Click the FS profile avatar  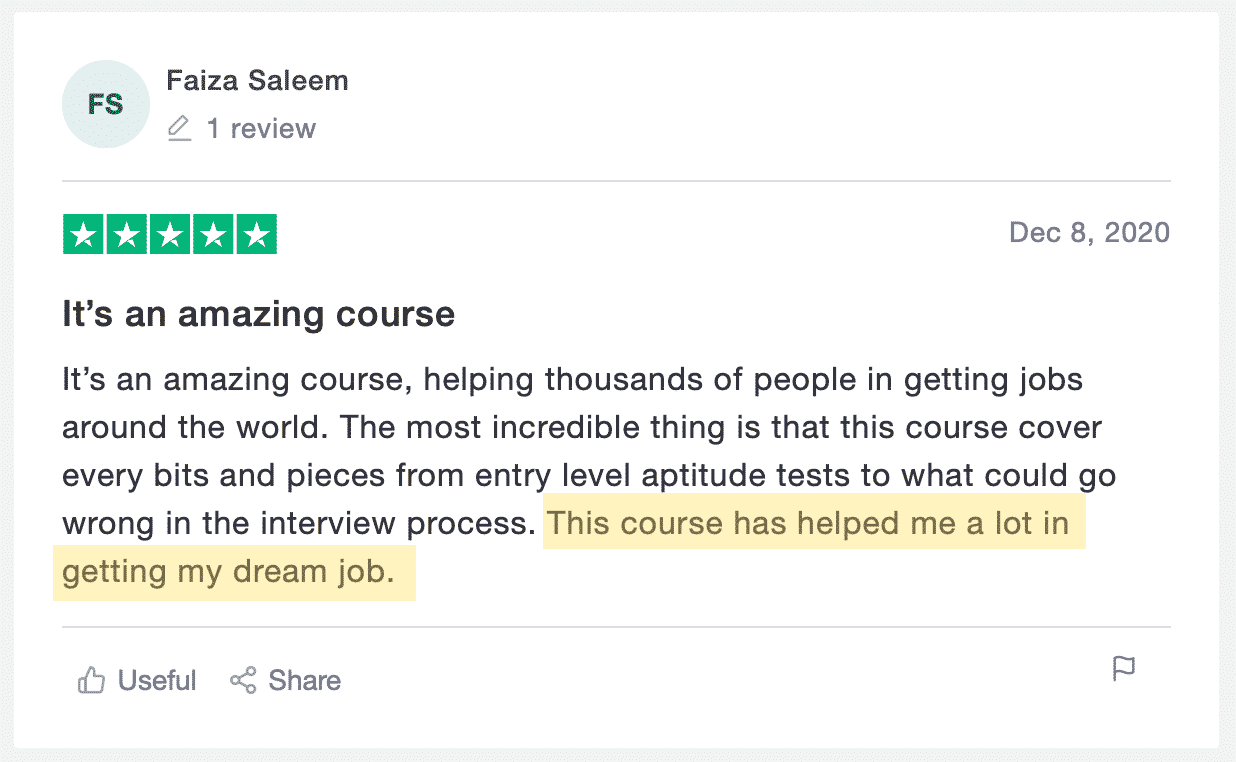pos(104,104)
